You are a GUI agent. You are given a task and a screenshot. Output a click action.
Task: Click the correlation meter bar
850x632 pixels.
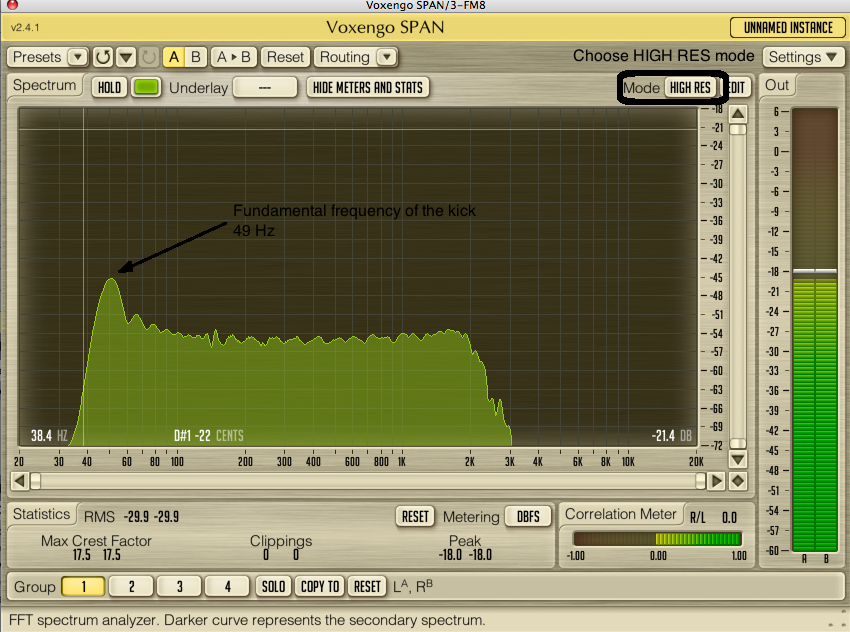[658, 539]
